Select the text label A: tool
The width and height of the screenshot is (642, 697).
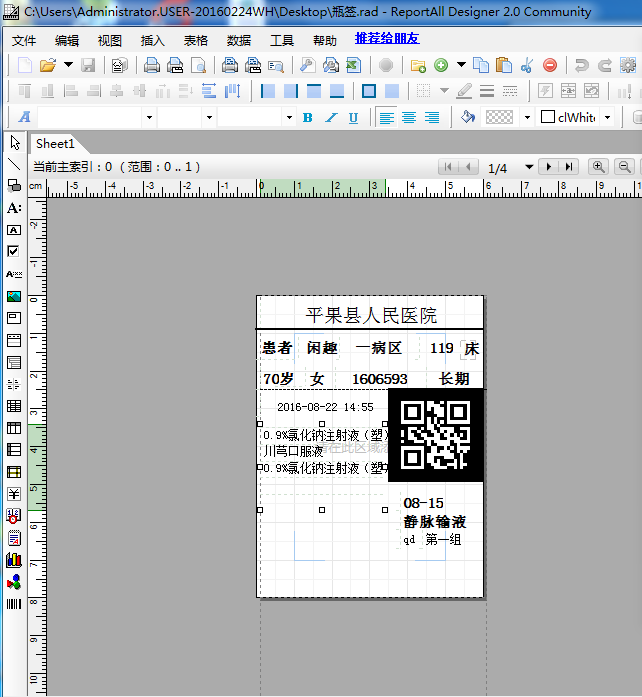point(14,208)
